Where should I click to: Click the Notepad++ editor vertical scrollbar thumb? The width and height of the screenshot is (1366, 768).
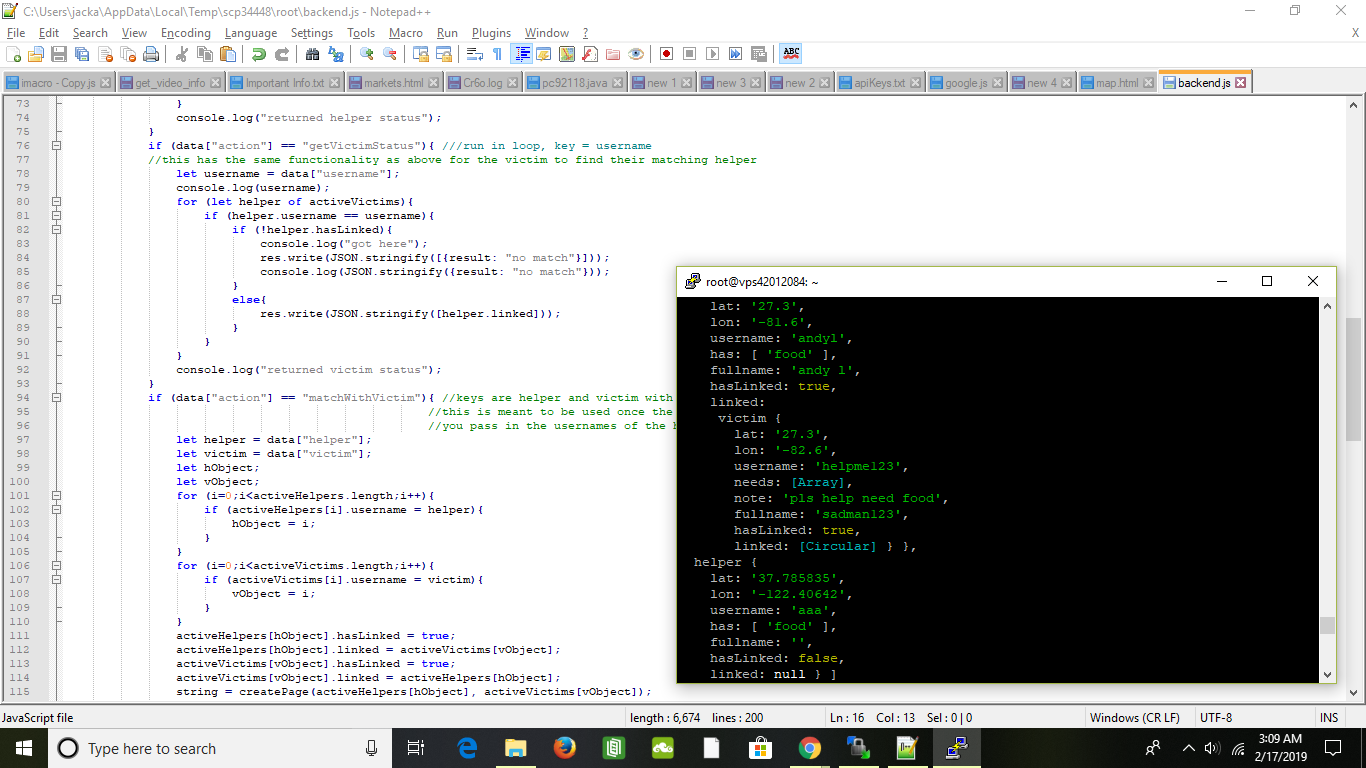(x=1355, y=380)
